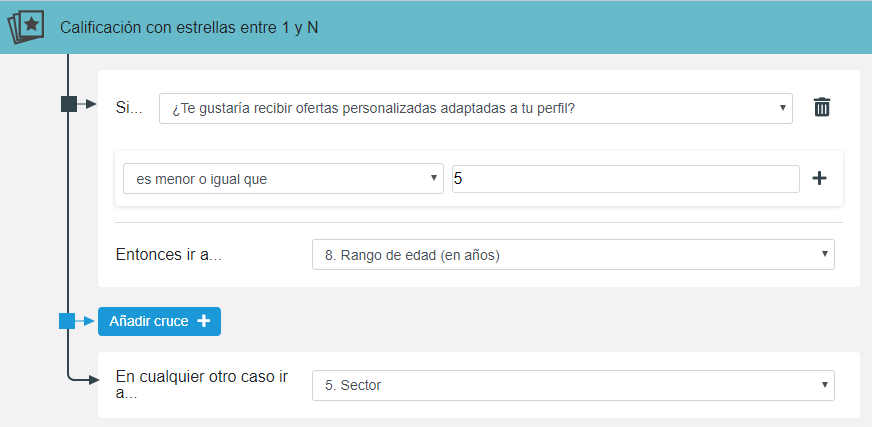Screen dimensions: 872x427
Task: Open the '5. Sector' destination dropdown
Action: tap(573, 385)
